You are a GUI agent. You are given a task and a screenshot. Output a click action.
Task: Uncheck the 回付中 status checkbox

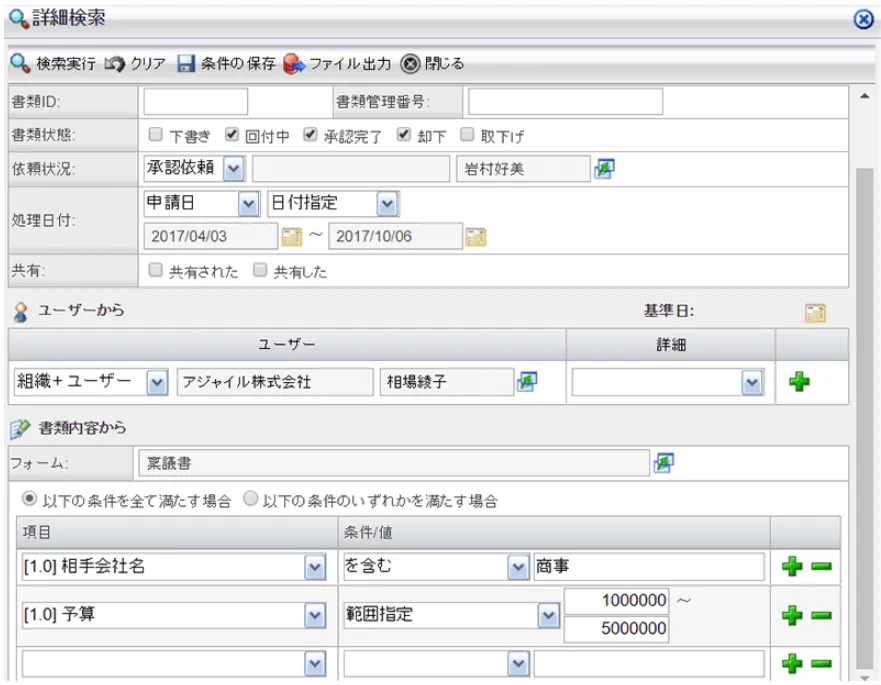pos(231,134)
